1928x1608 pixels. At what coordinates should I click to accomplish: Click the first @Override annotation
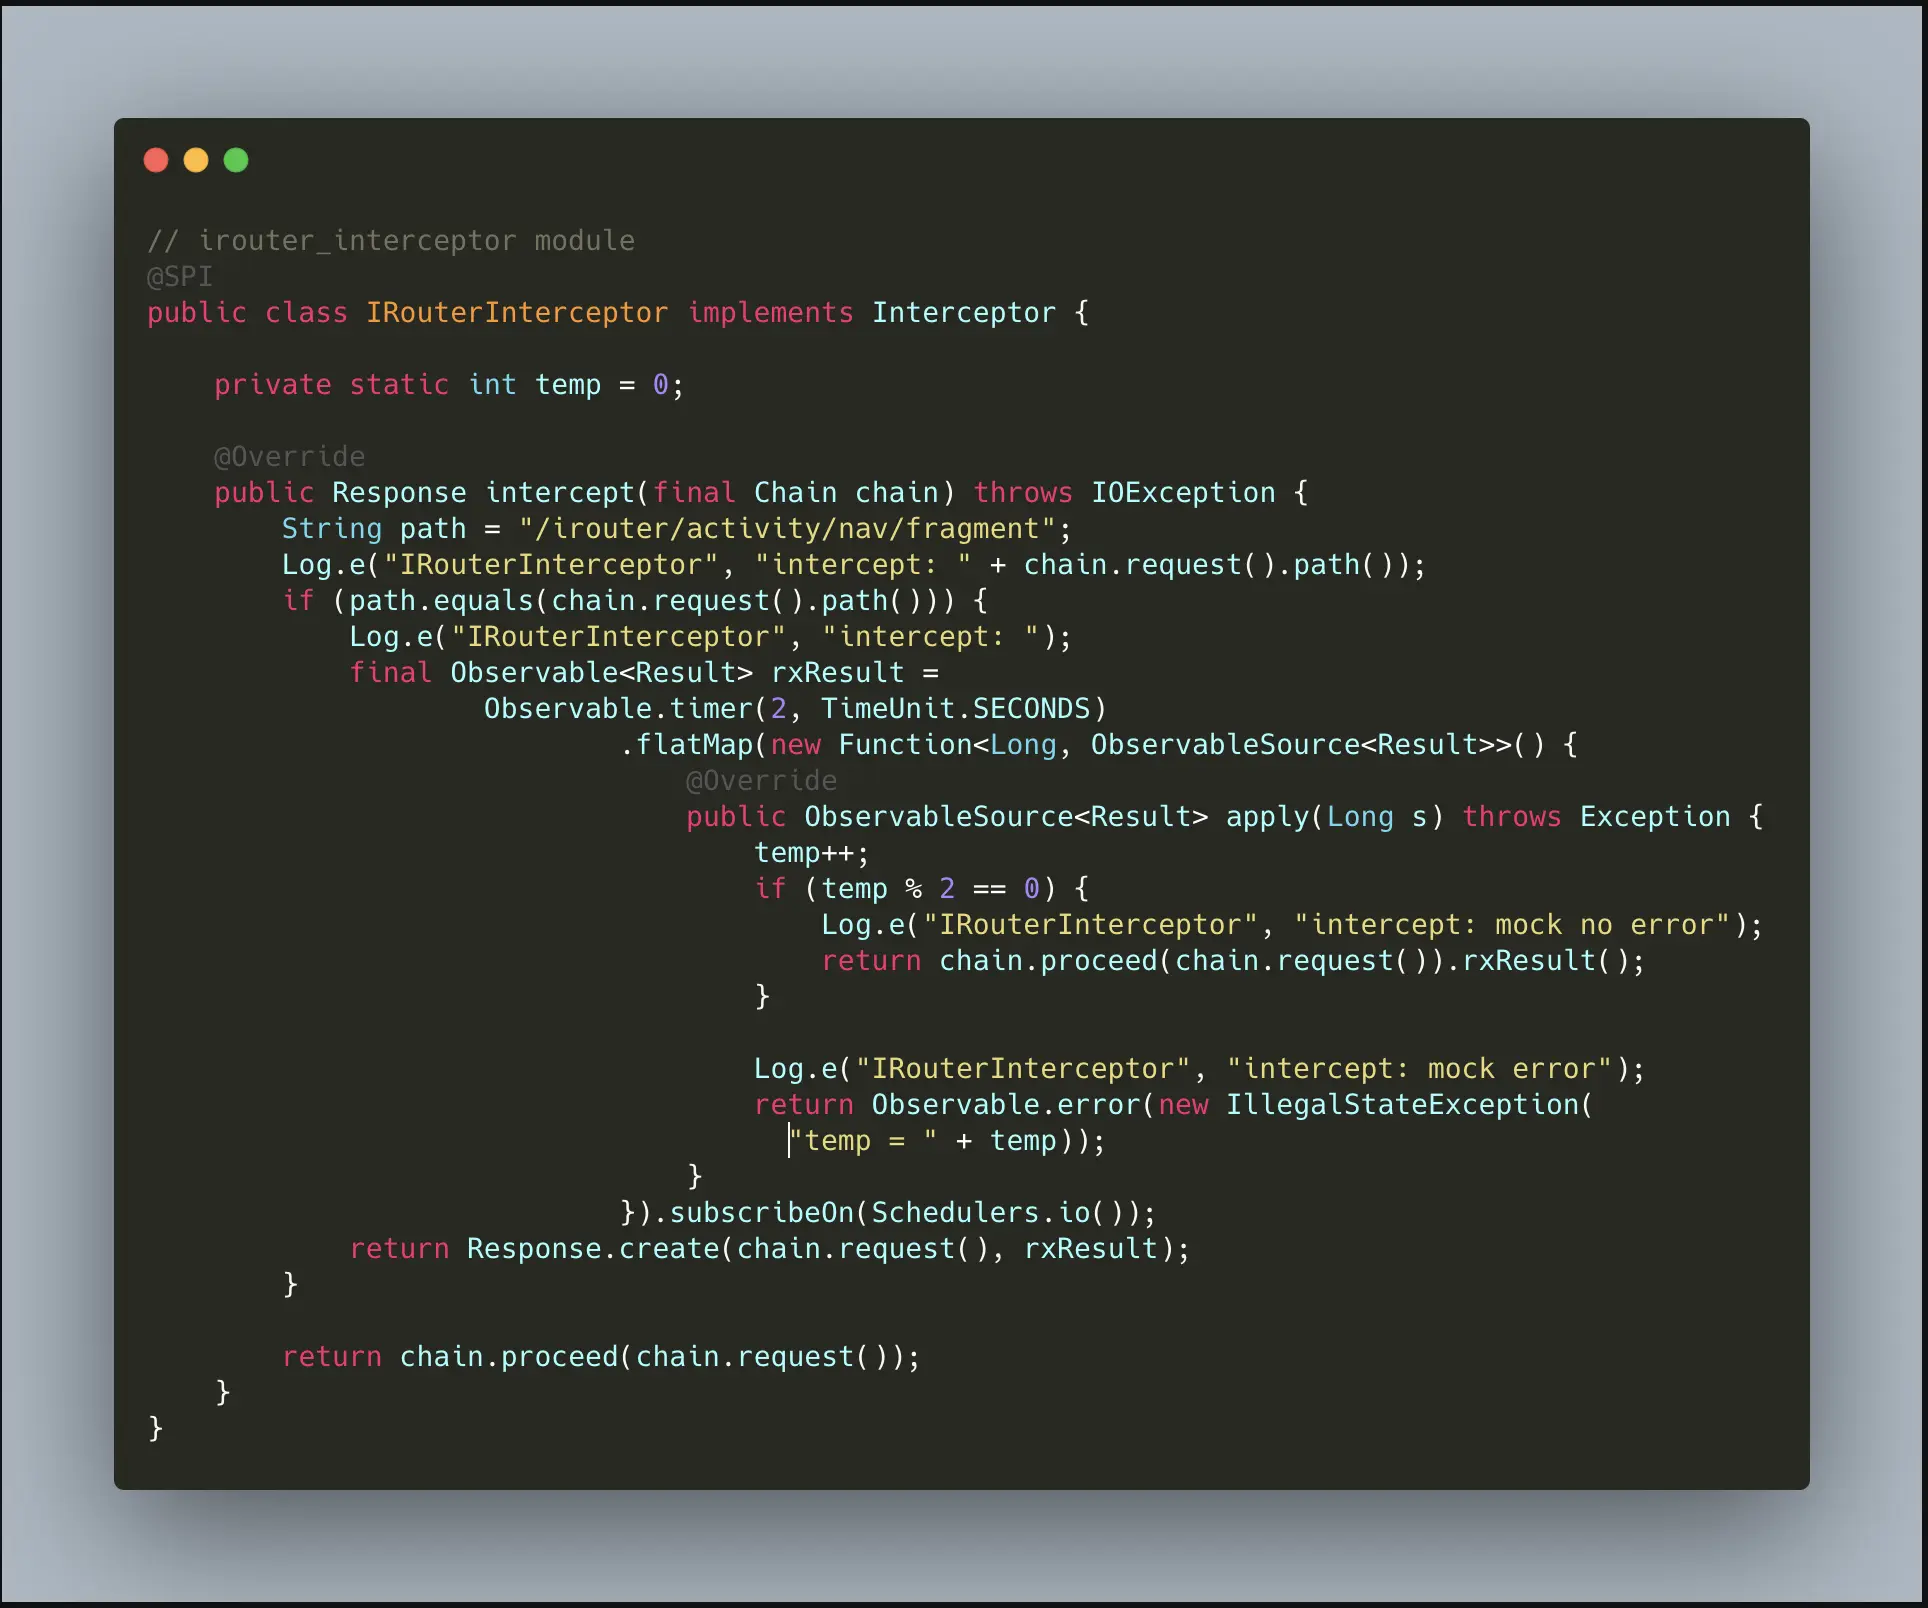[289, 457]
